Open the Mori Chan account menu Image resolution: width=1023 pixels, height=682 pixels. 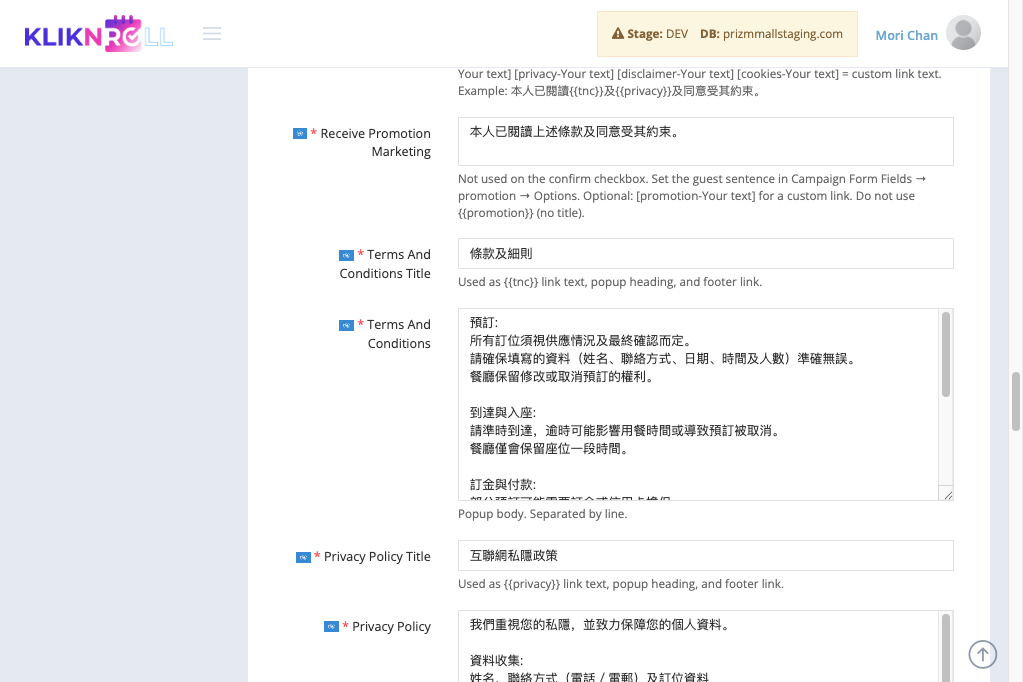906,35
